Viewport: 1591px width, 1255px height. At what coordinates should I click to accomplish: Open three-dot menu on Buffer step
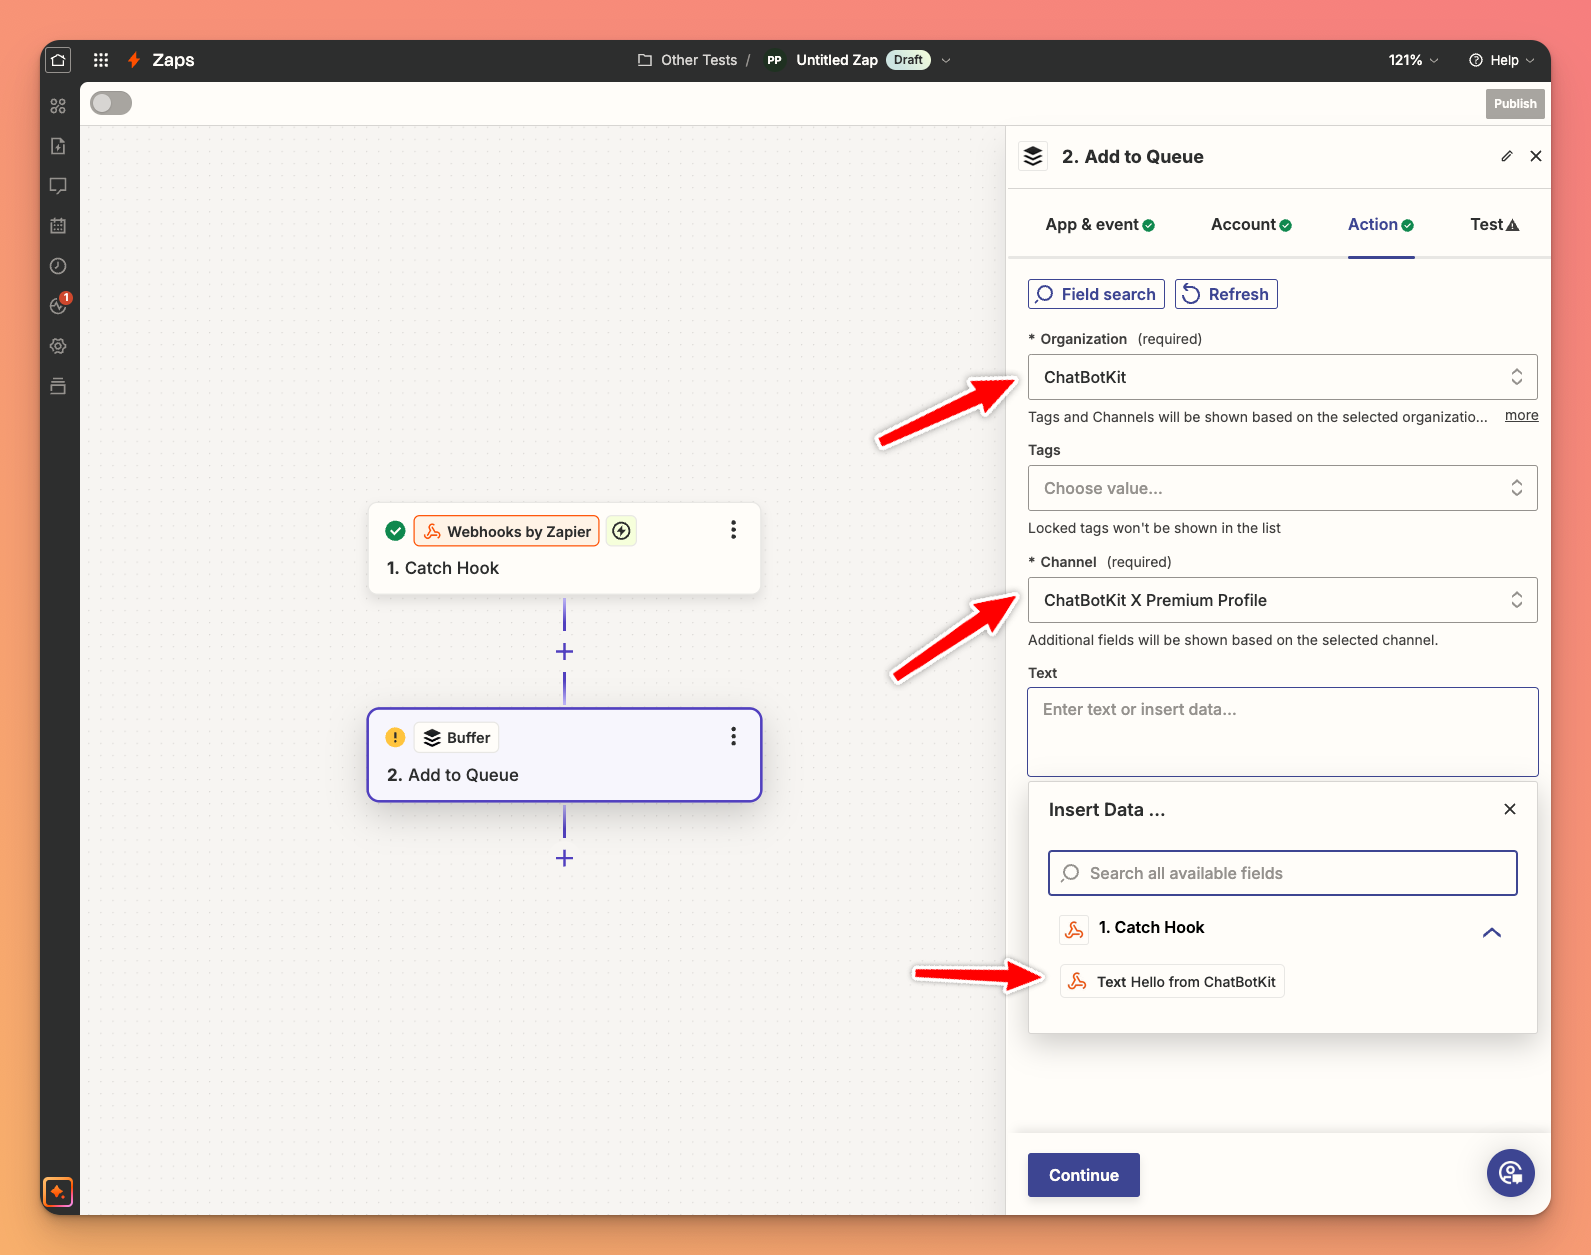[x=733, y=737]
